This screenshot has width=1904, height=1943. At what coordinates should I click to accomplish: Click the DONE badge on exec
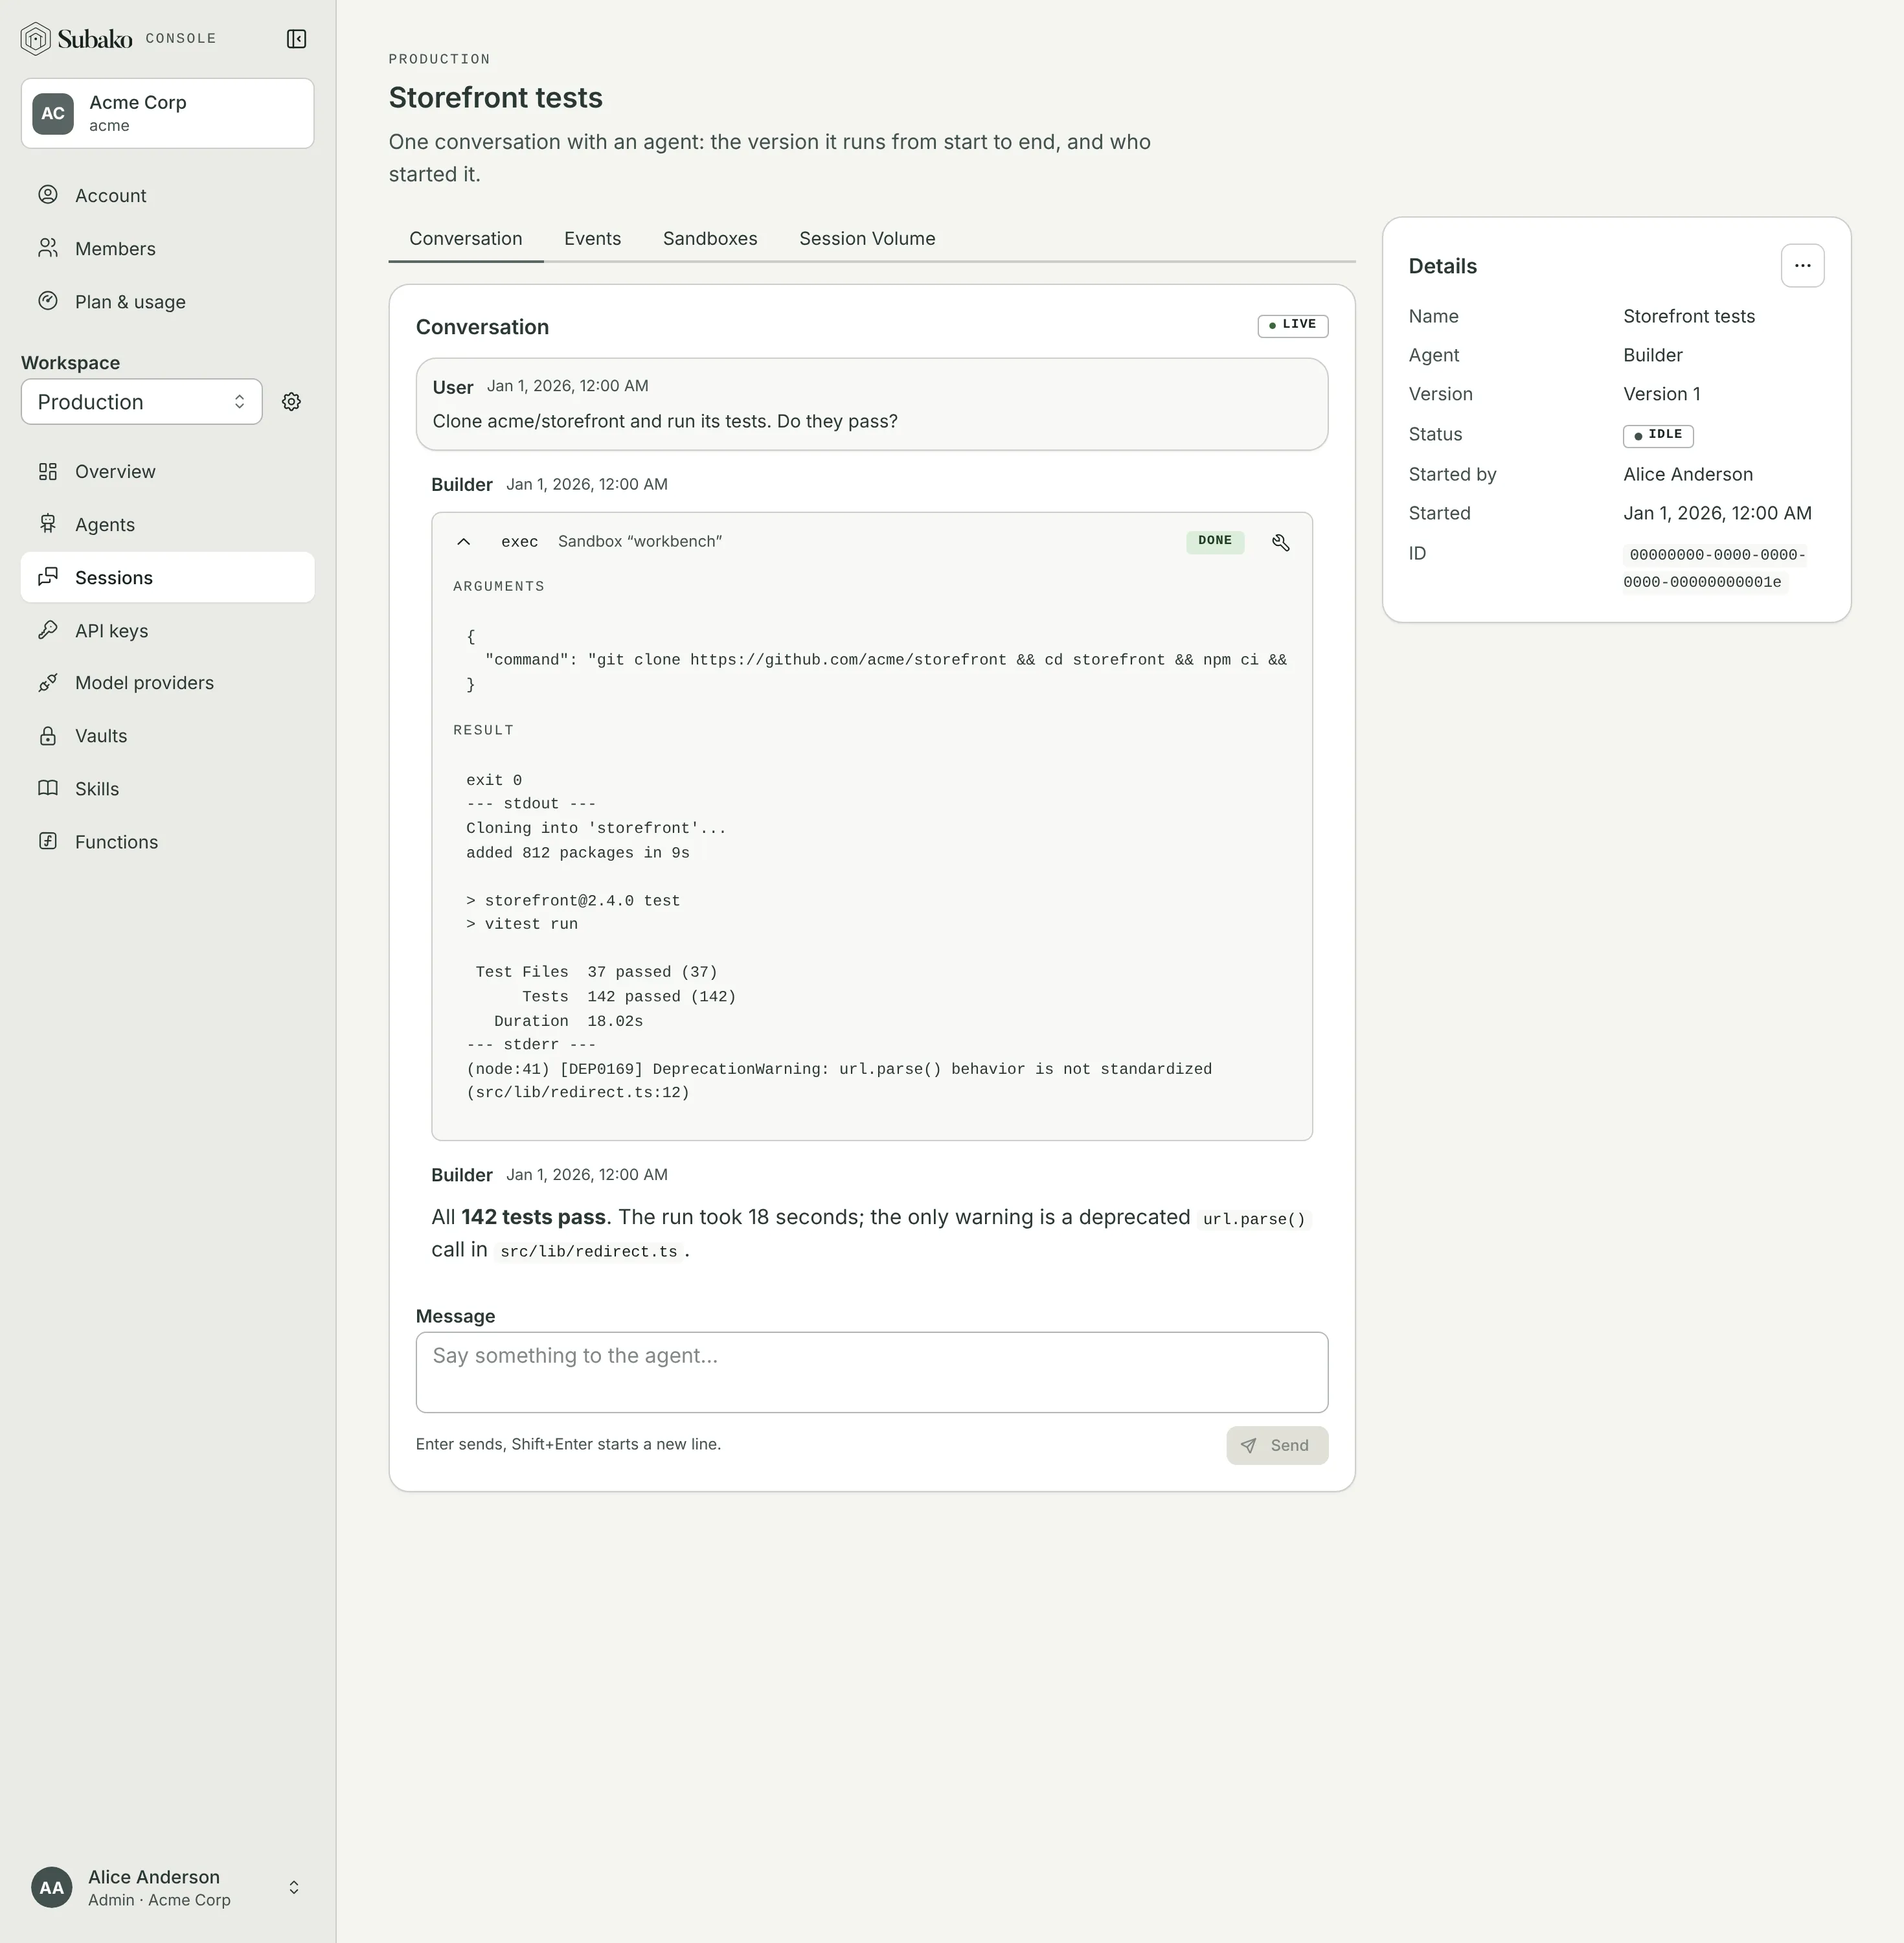click(x=1215, y=541)
